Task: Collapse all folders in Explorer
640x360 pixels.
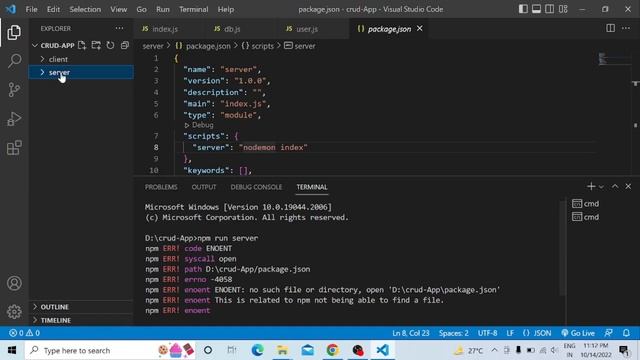Action: [x=124, y=45]
